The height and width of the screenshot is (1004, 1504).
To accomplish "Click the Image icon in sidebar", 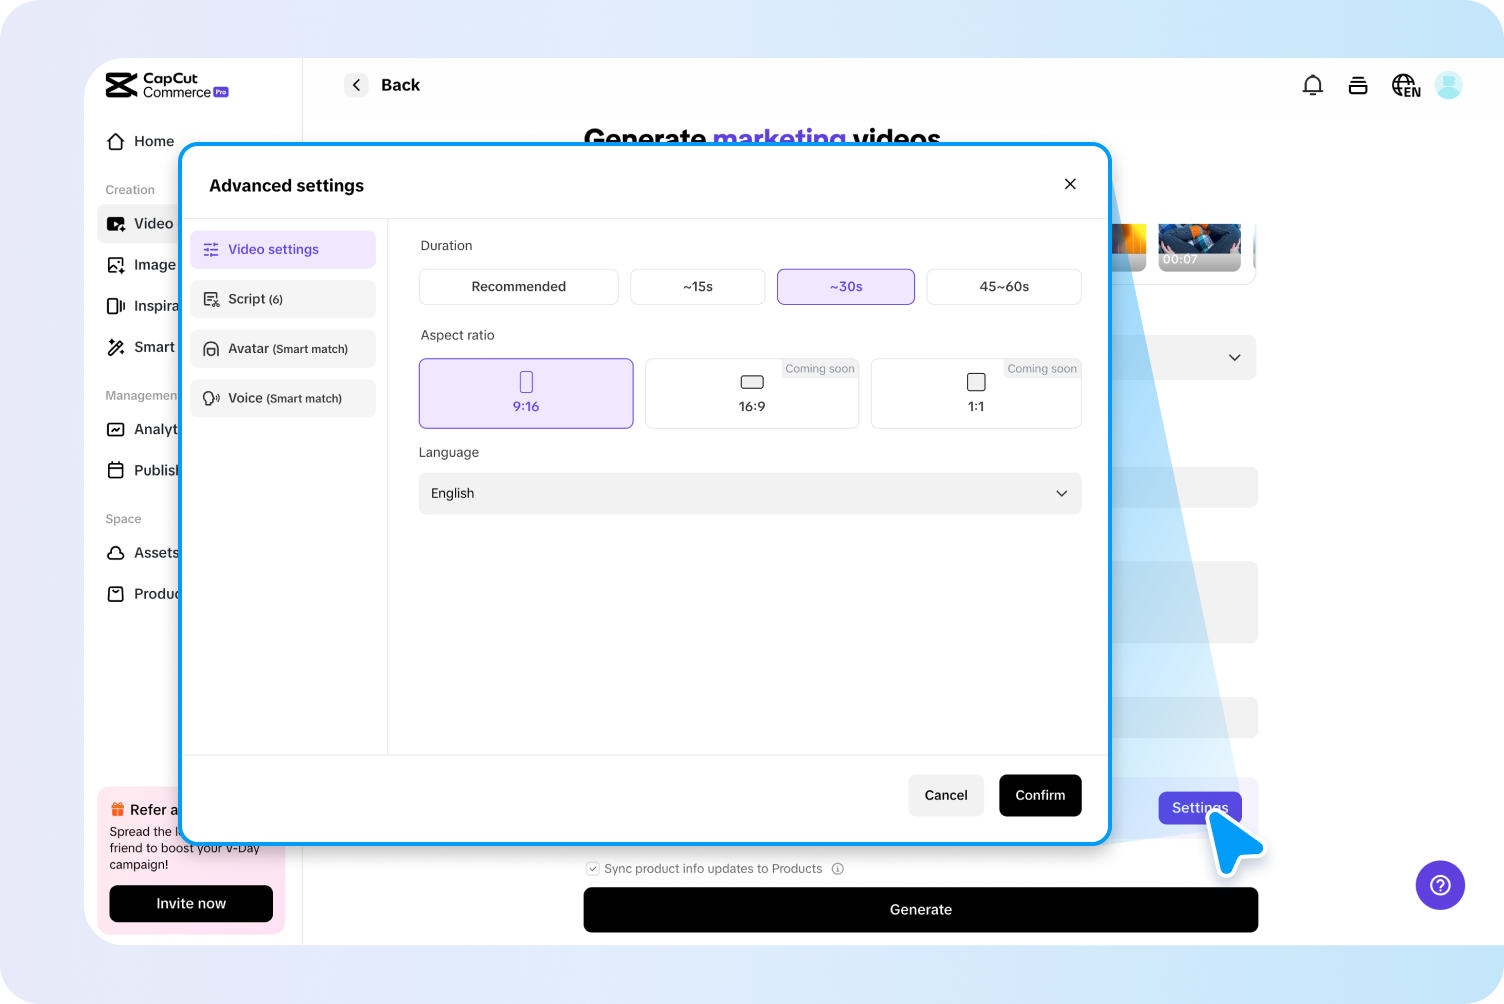I will (x=116, y=265).
